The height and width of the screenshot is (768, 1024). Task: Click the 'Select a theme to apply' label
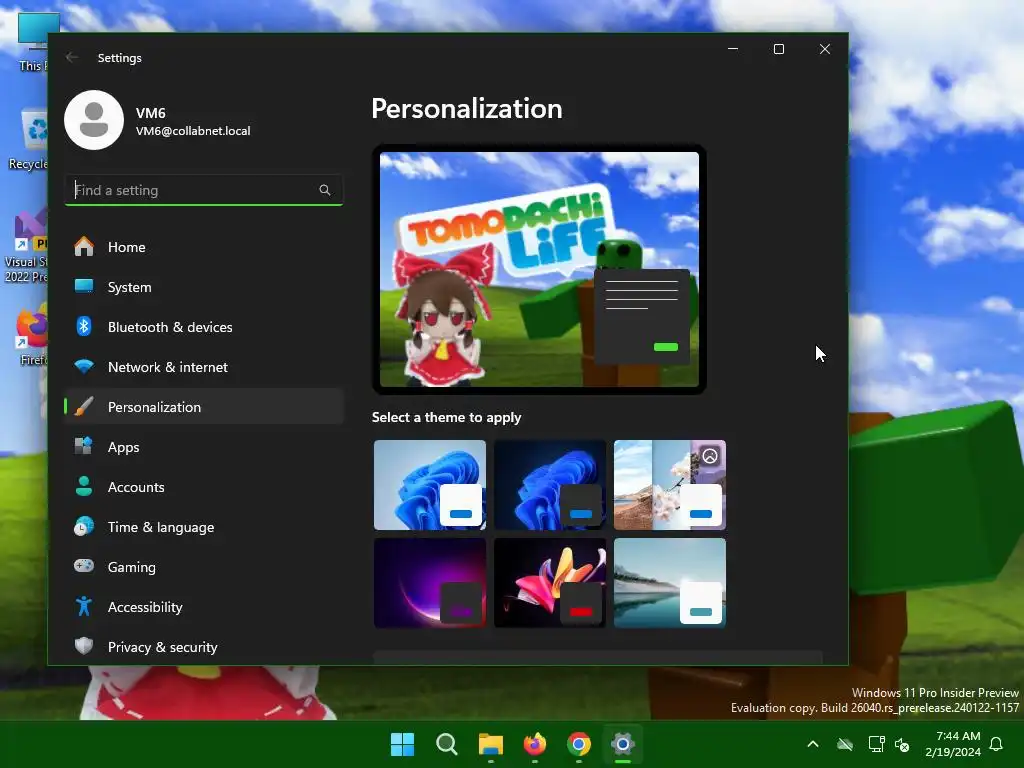tap(447, 417)
